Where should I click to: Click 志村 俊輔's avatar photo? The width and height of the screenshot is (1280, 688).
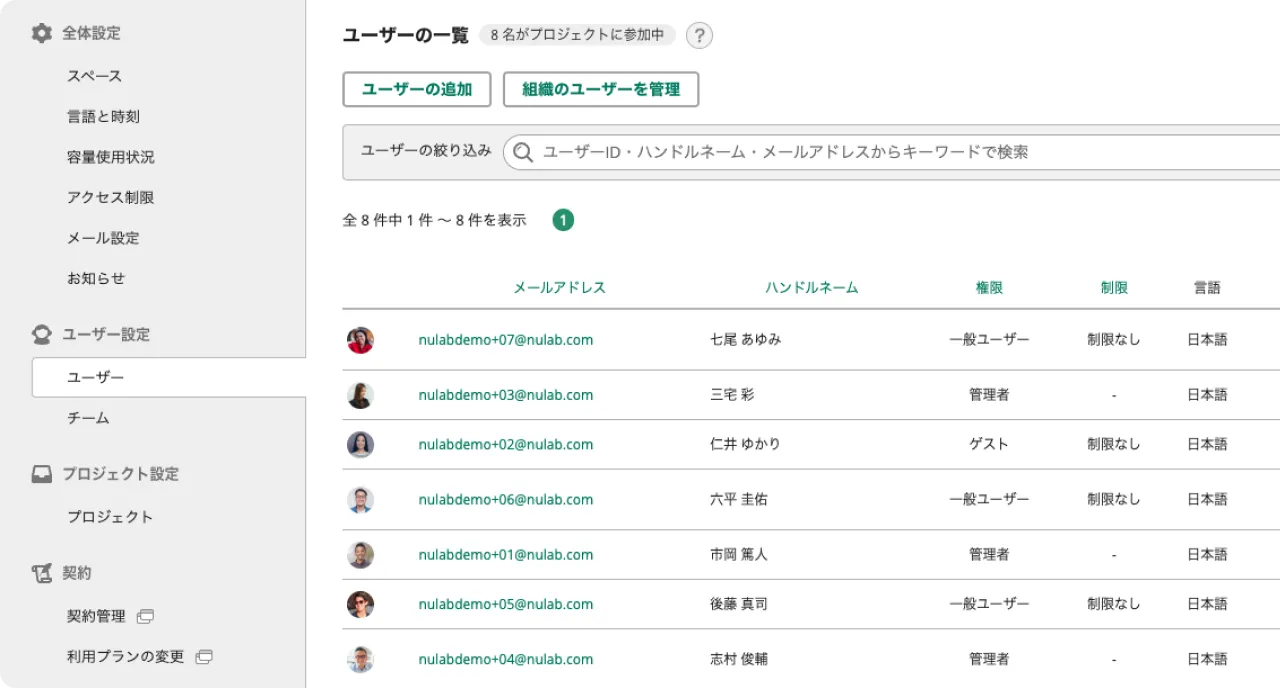(361, 659)
